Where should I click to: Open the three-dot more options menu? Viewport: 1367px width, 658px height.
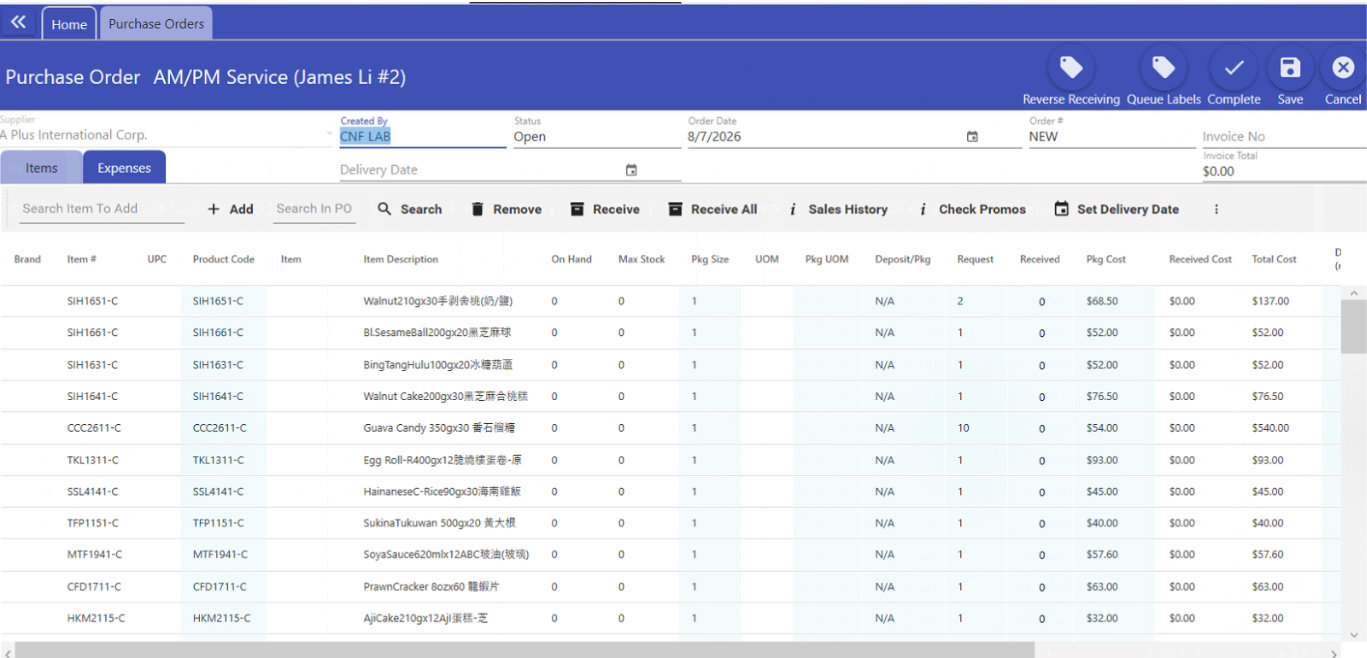1217,209
